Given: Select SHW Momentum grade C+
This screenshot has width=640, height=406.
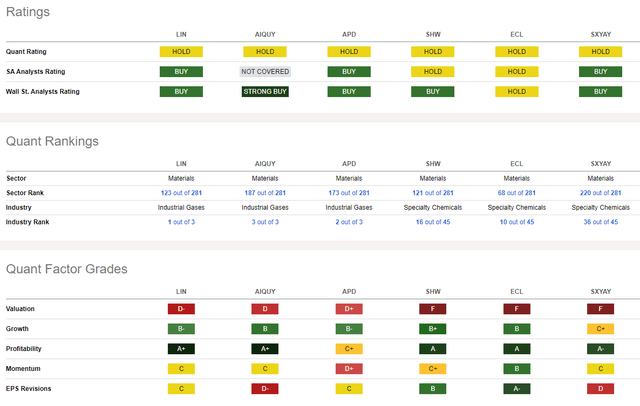Looking at the screenshot, I should pyautogui.click(x=433, y=369).
